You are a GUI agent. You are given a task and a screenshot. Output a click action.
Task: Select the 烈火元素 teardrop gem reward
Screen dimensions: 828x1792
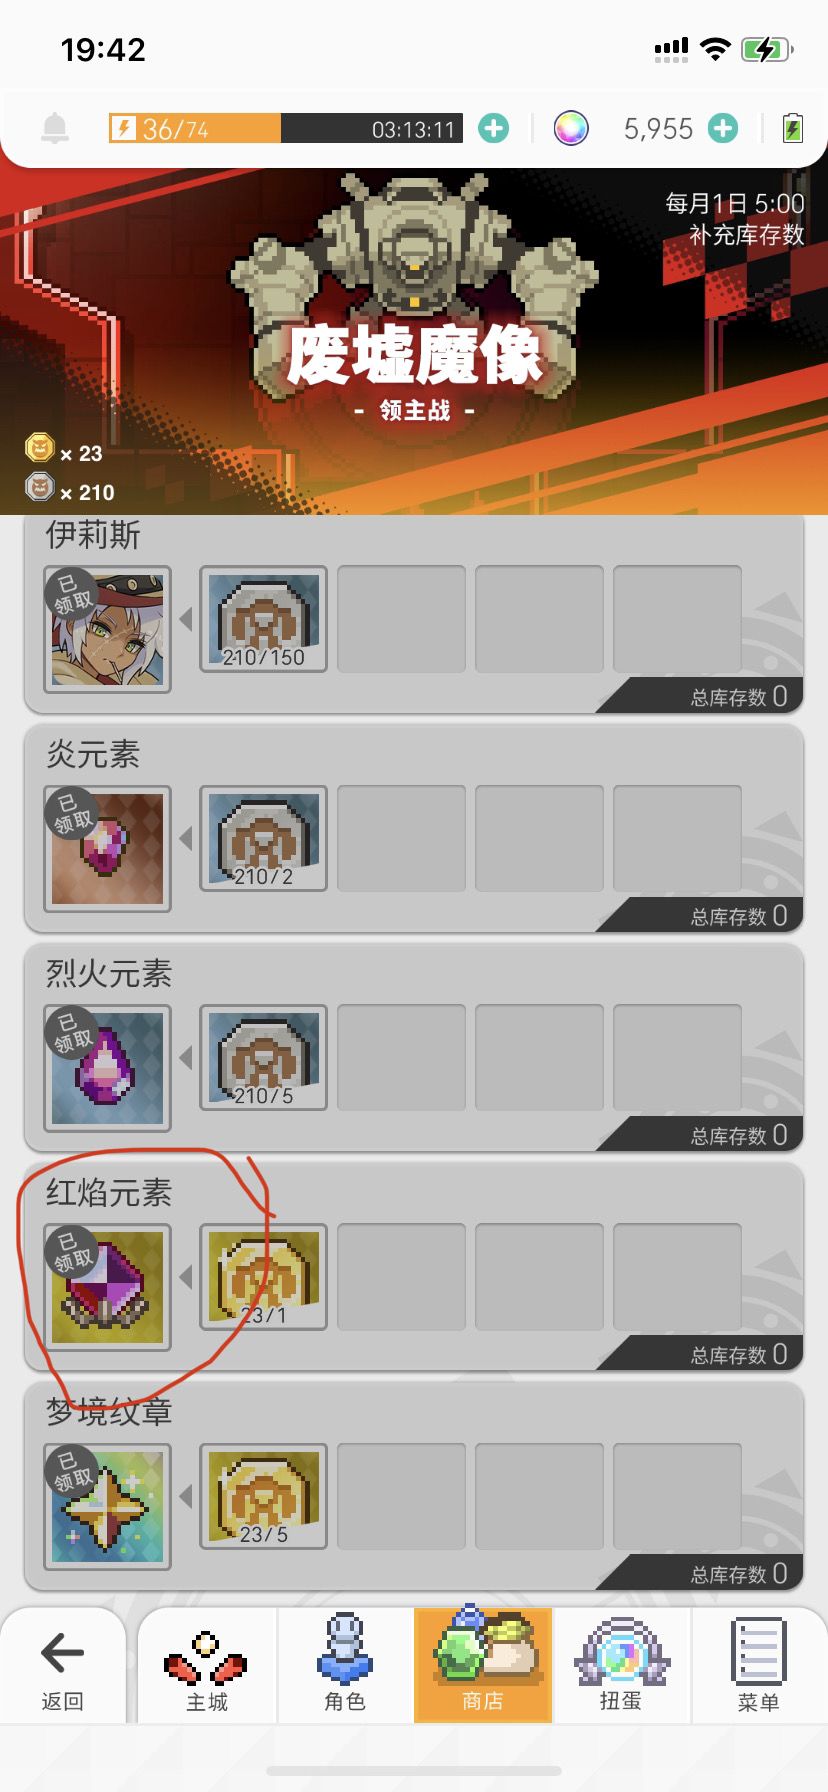107,1067
